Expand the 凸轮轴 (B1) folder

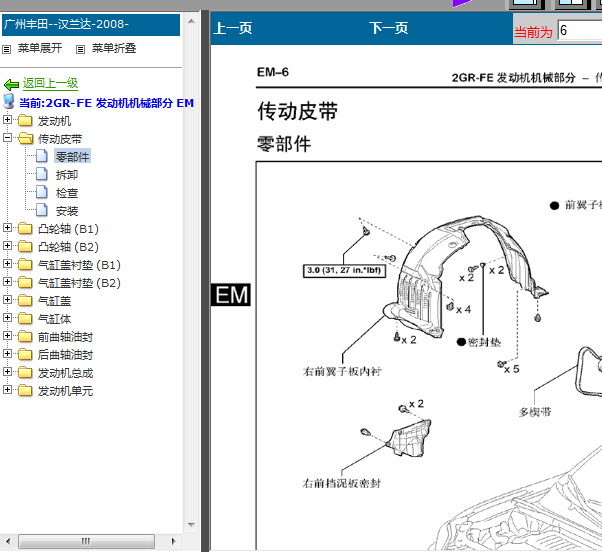pos(7,228)
